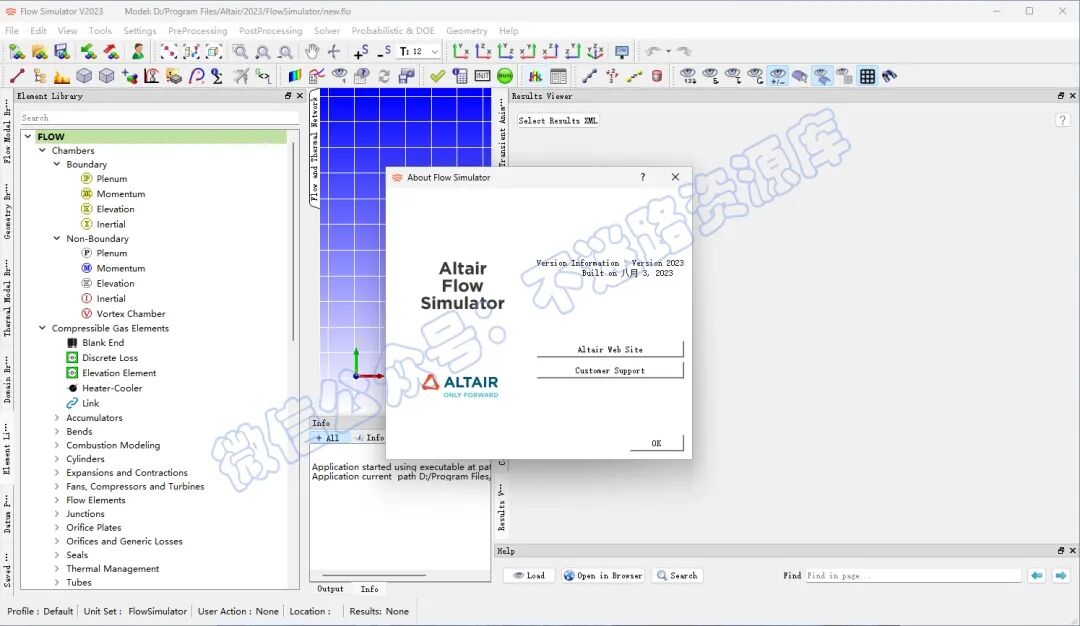Click the Customer Support button

tap(610, 371)
